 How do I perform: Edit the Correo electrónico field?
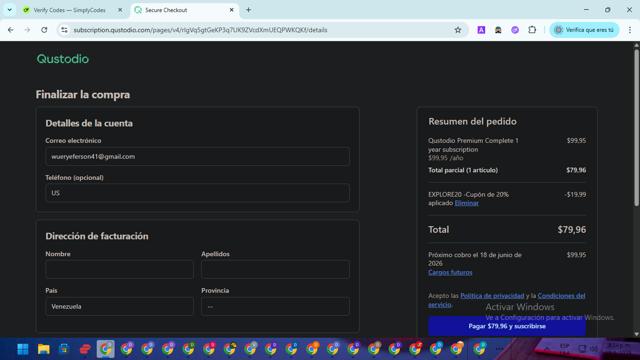pyautogui.click(x=198, y=156)
